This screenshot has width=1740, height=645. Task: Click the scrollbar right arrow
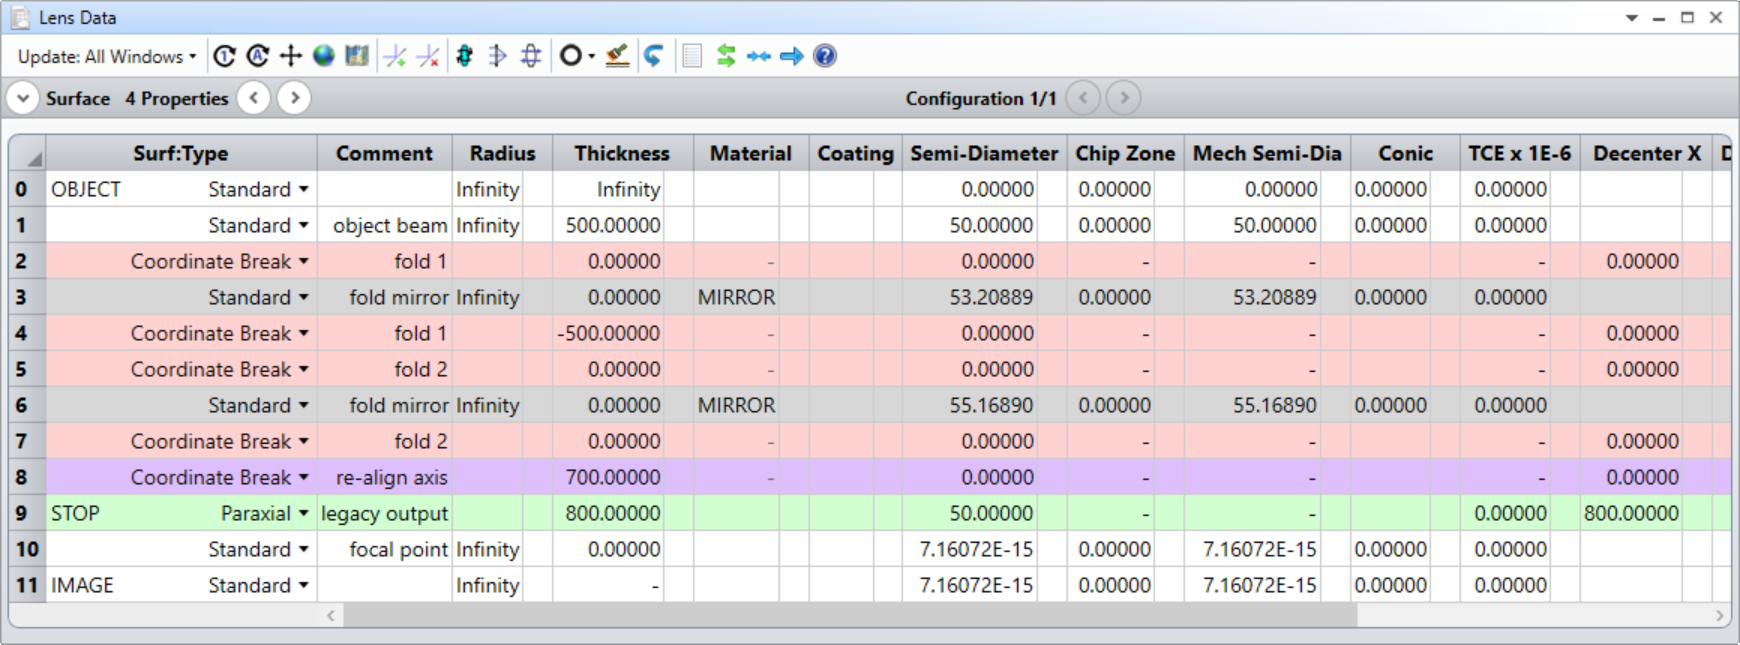tap(1720, 616)
